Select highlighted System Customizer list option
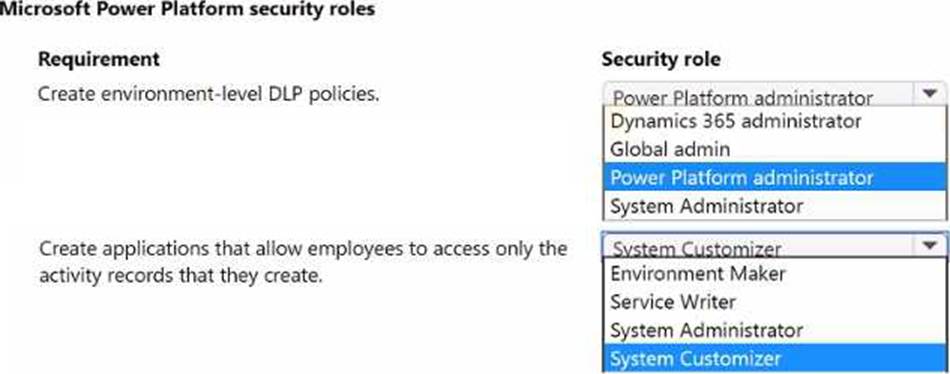The image size is (950, 374). point(775,359)
